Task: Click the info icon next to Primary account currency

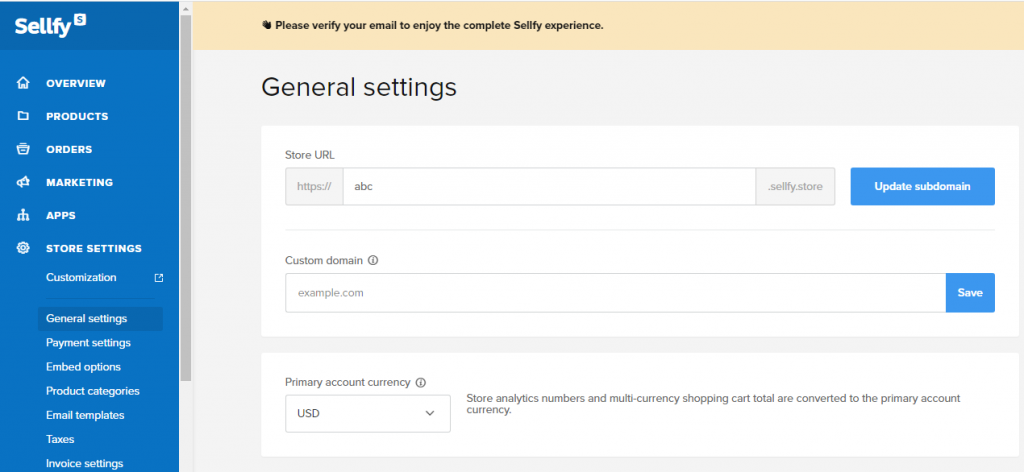Action: point(421,383)
